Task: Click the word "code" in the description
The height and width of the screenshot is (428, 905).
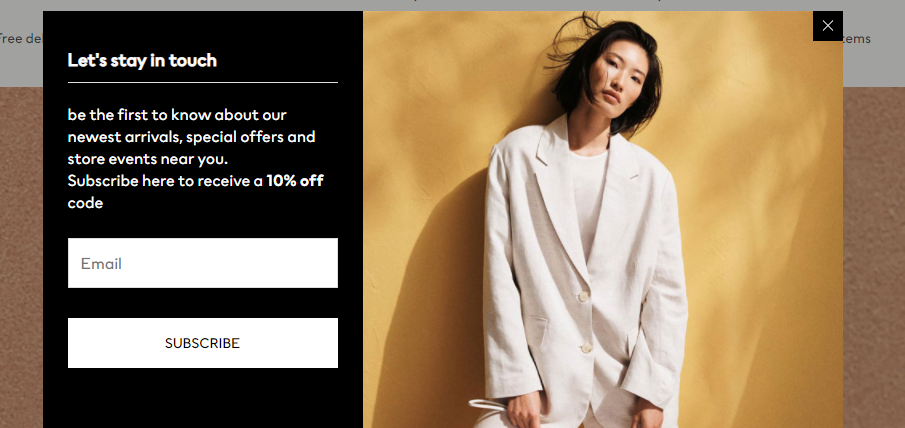Action: point(85,203)
